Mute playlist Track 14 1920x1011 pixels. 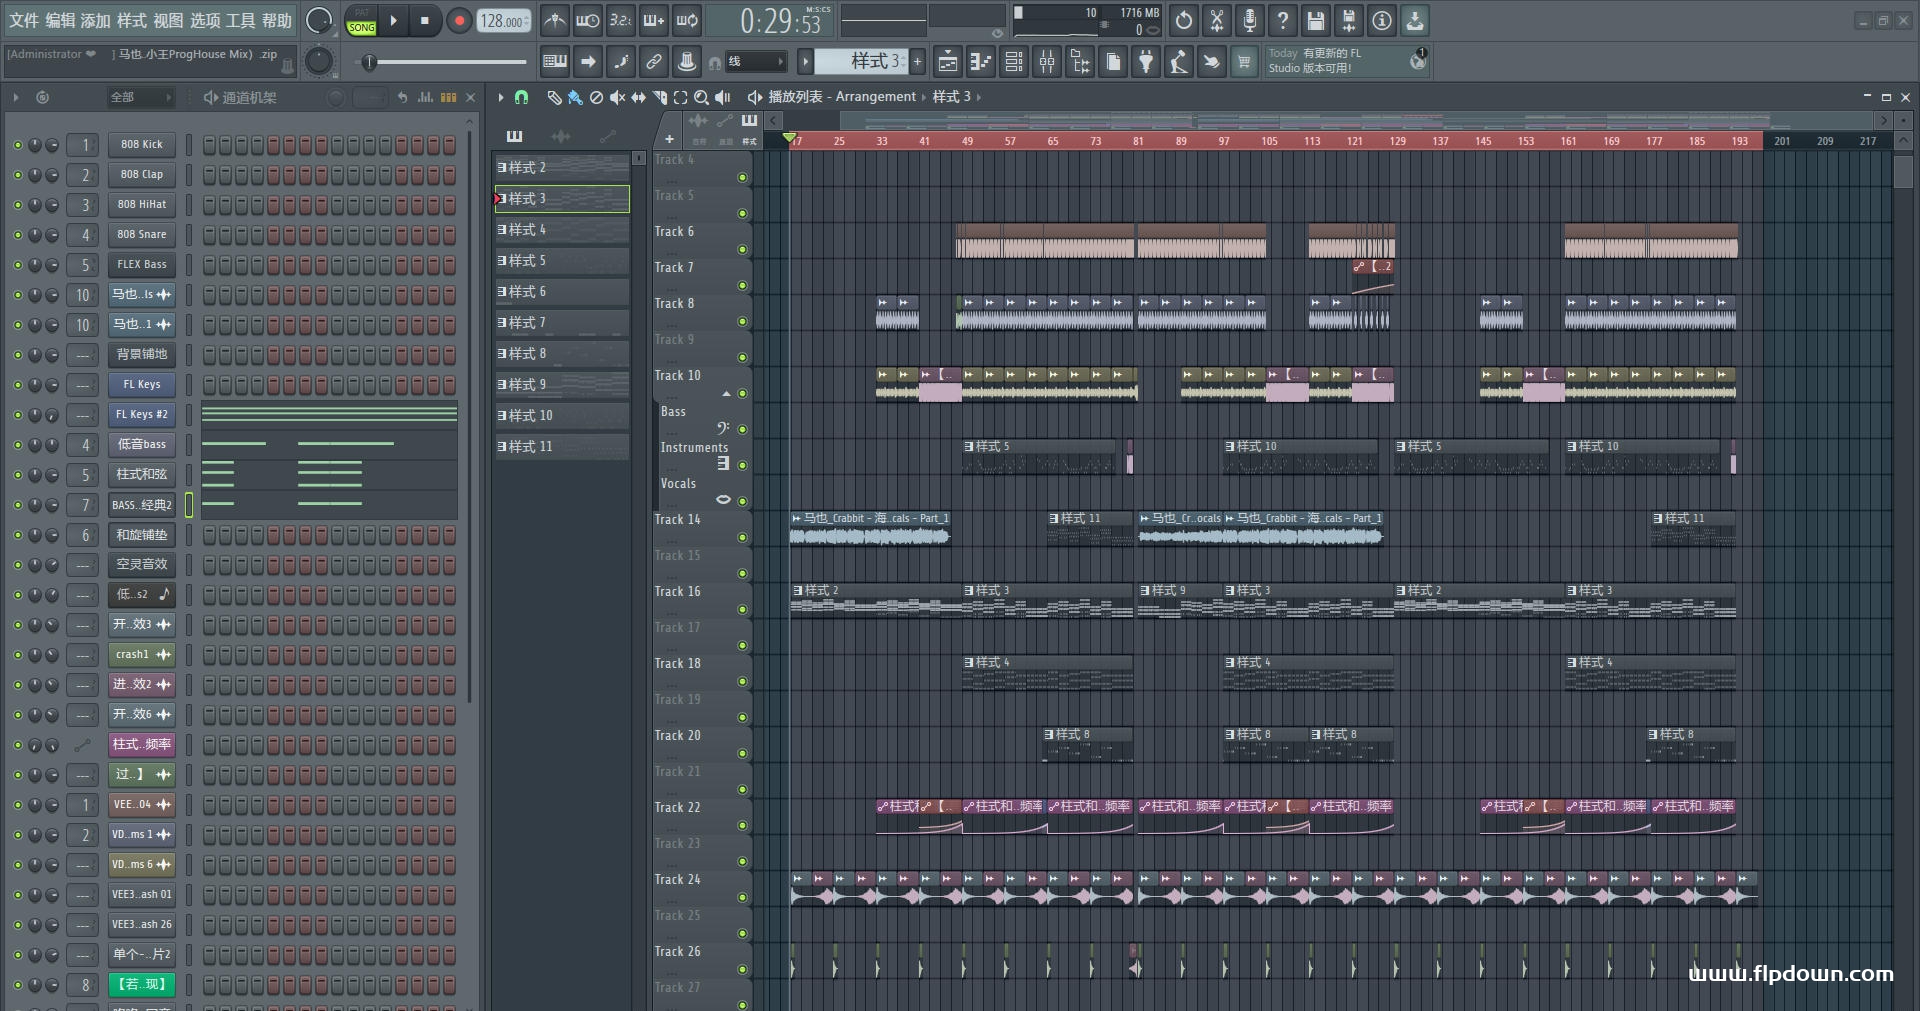click(742, 537)
